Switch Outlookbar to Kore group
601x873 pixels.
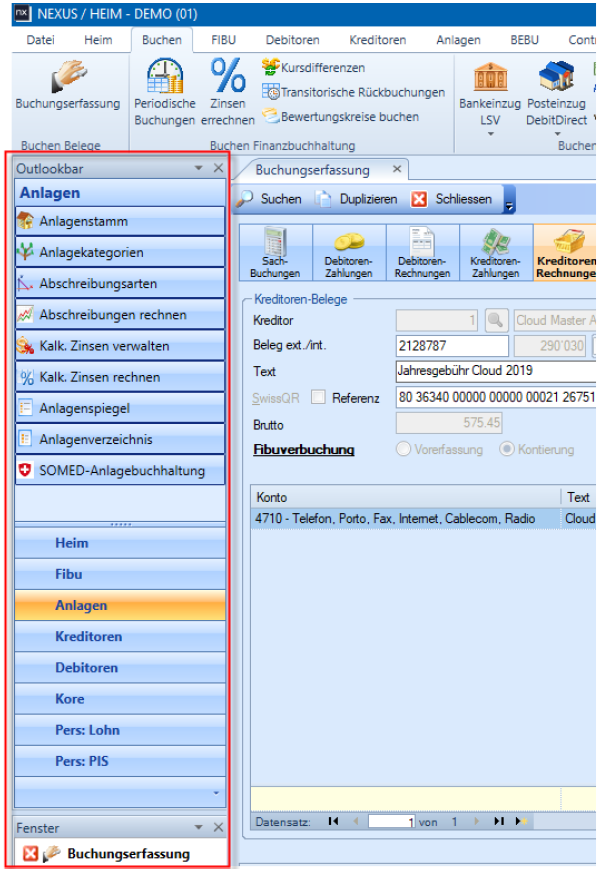120,699
